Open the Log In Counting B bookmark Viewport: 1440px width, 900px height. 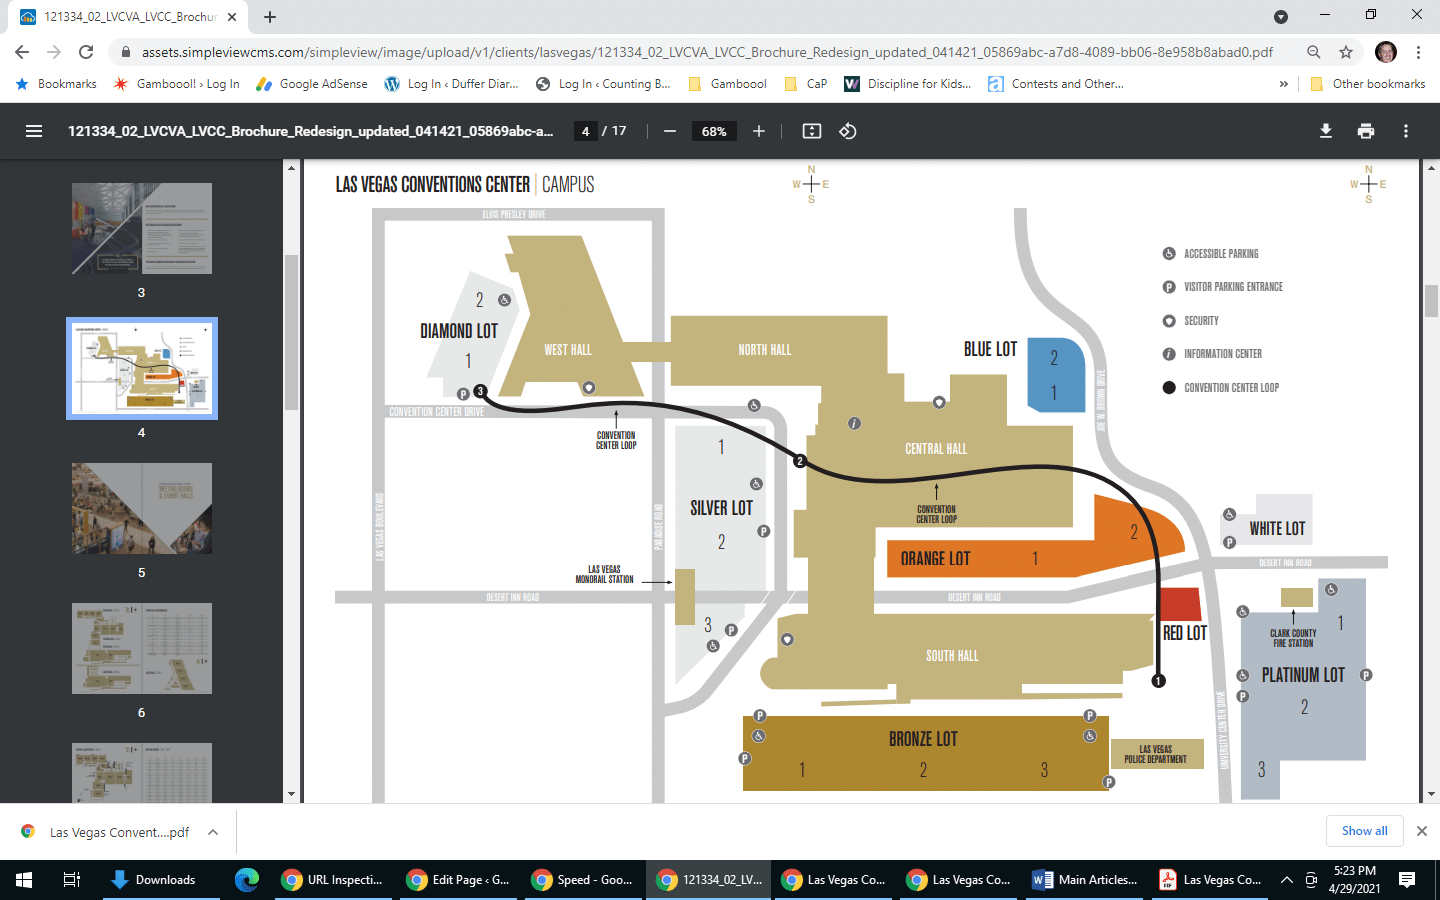pyautogui.click(x=603, y=84)
